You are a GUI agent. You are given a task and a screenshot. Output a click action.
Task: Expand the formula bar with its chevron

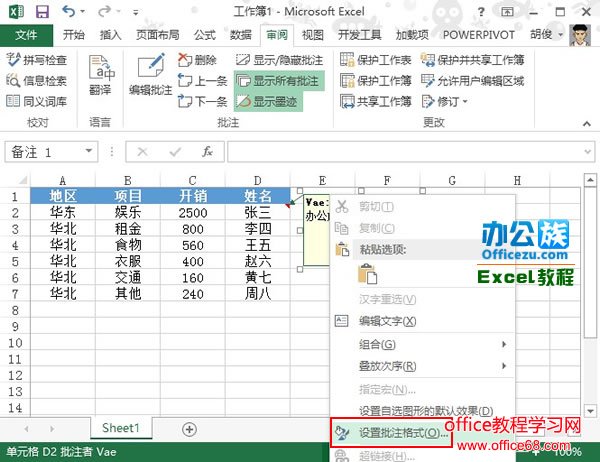588,152
